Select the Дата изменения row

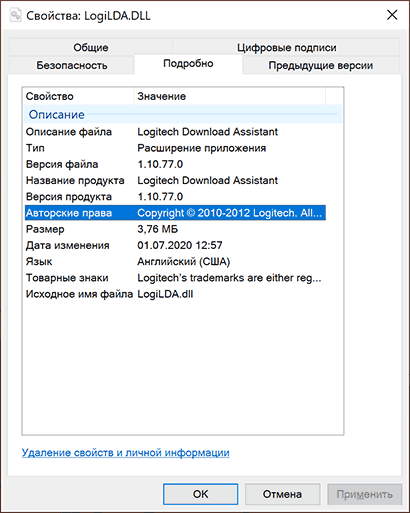pyautogui.click(x=175, y=245)
